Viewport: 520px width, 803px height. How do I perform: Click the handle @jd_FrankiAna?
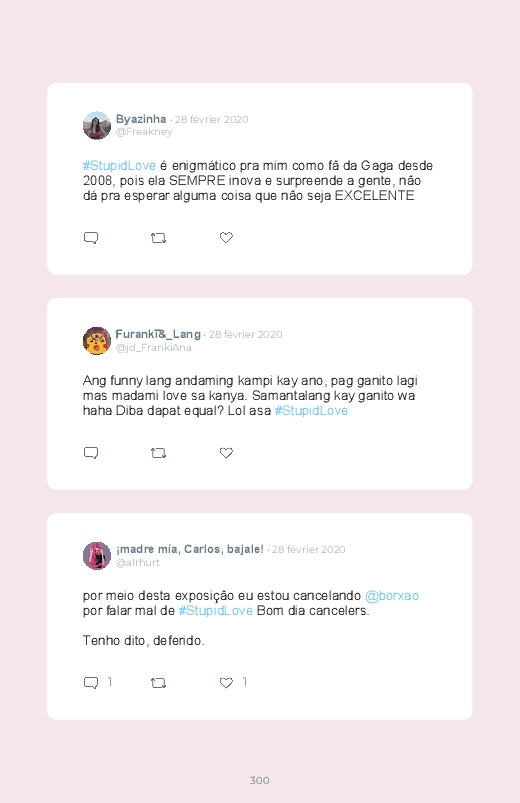[x=154, y=348]
